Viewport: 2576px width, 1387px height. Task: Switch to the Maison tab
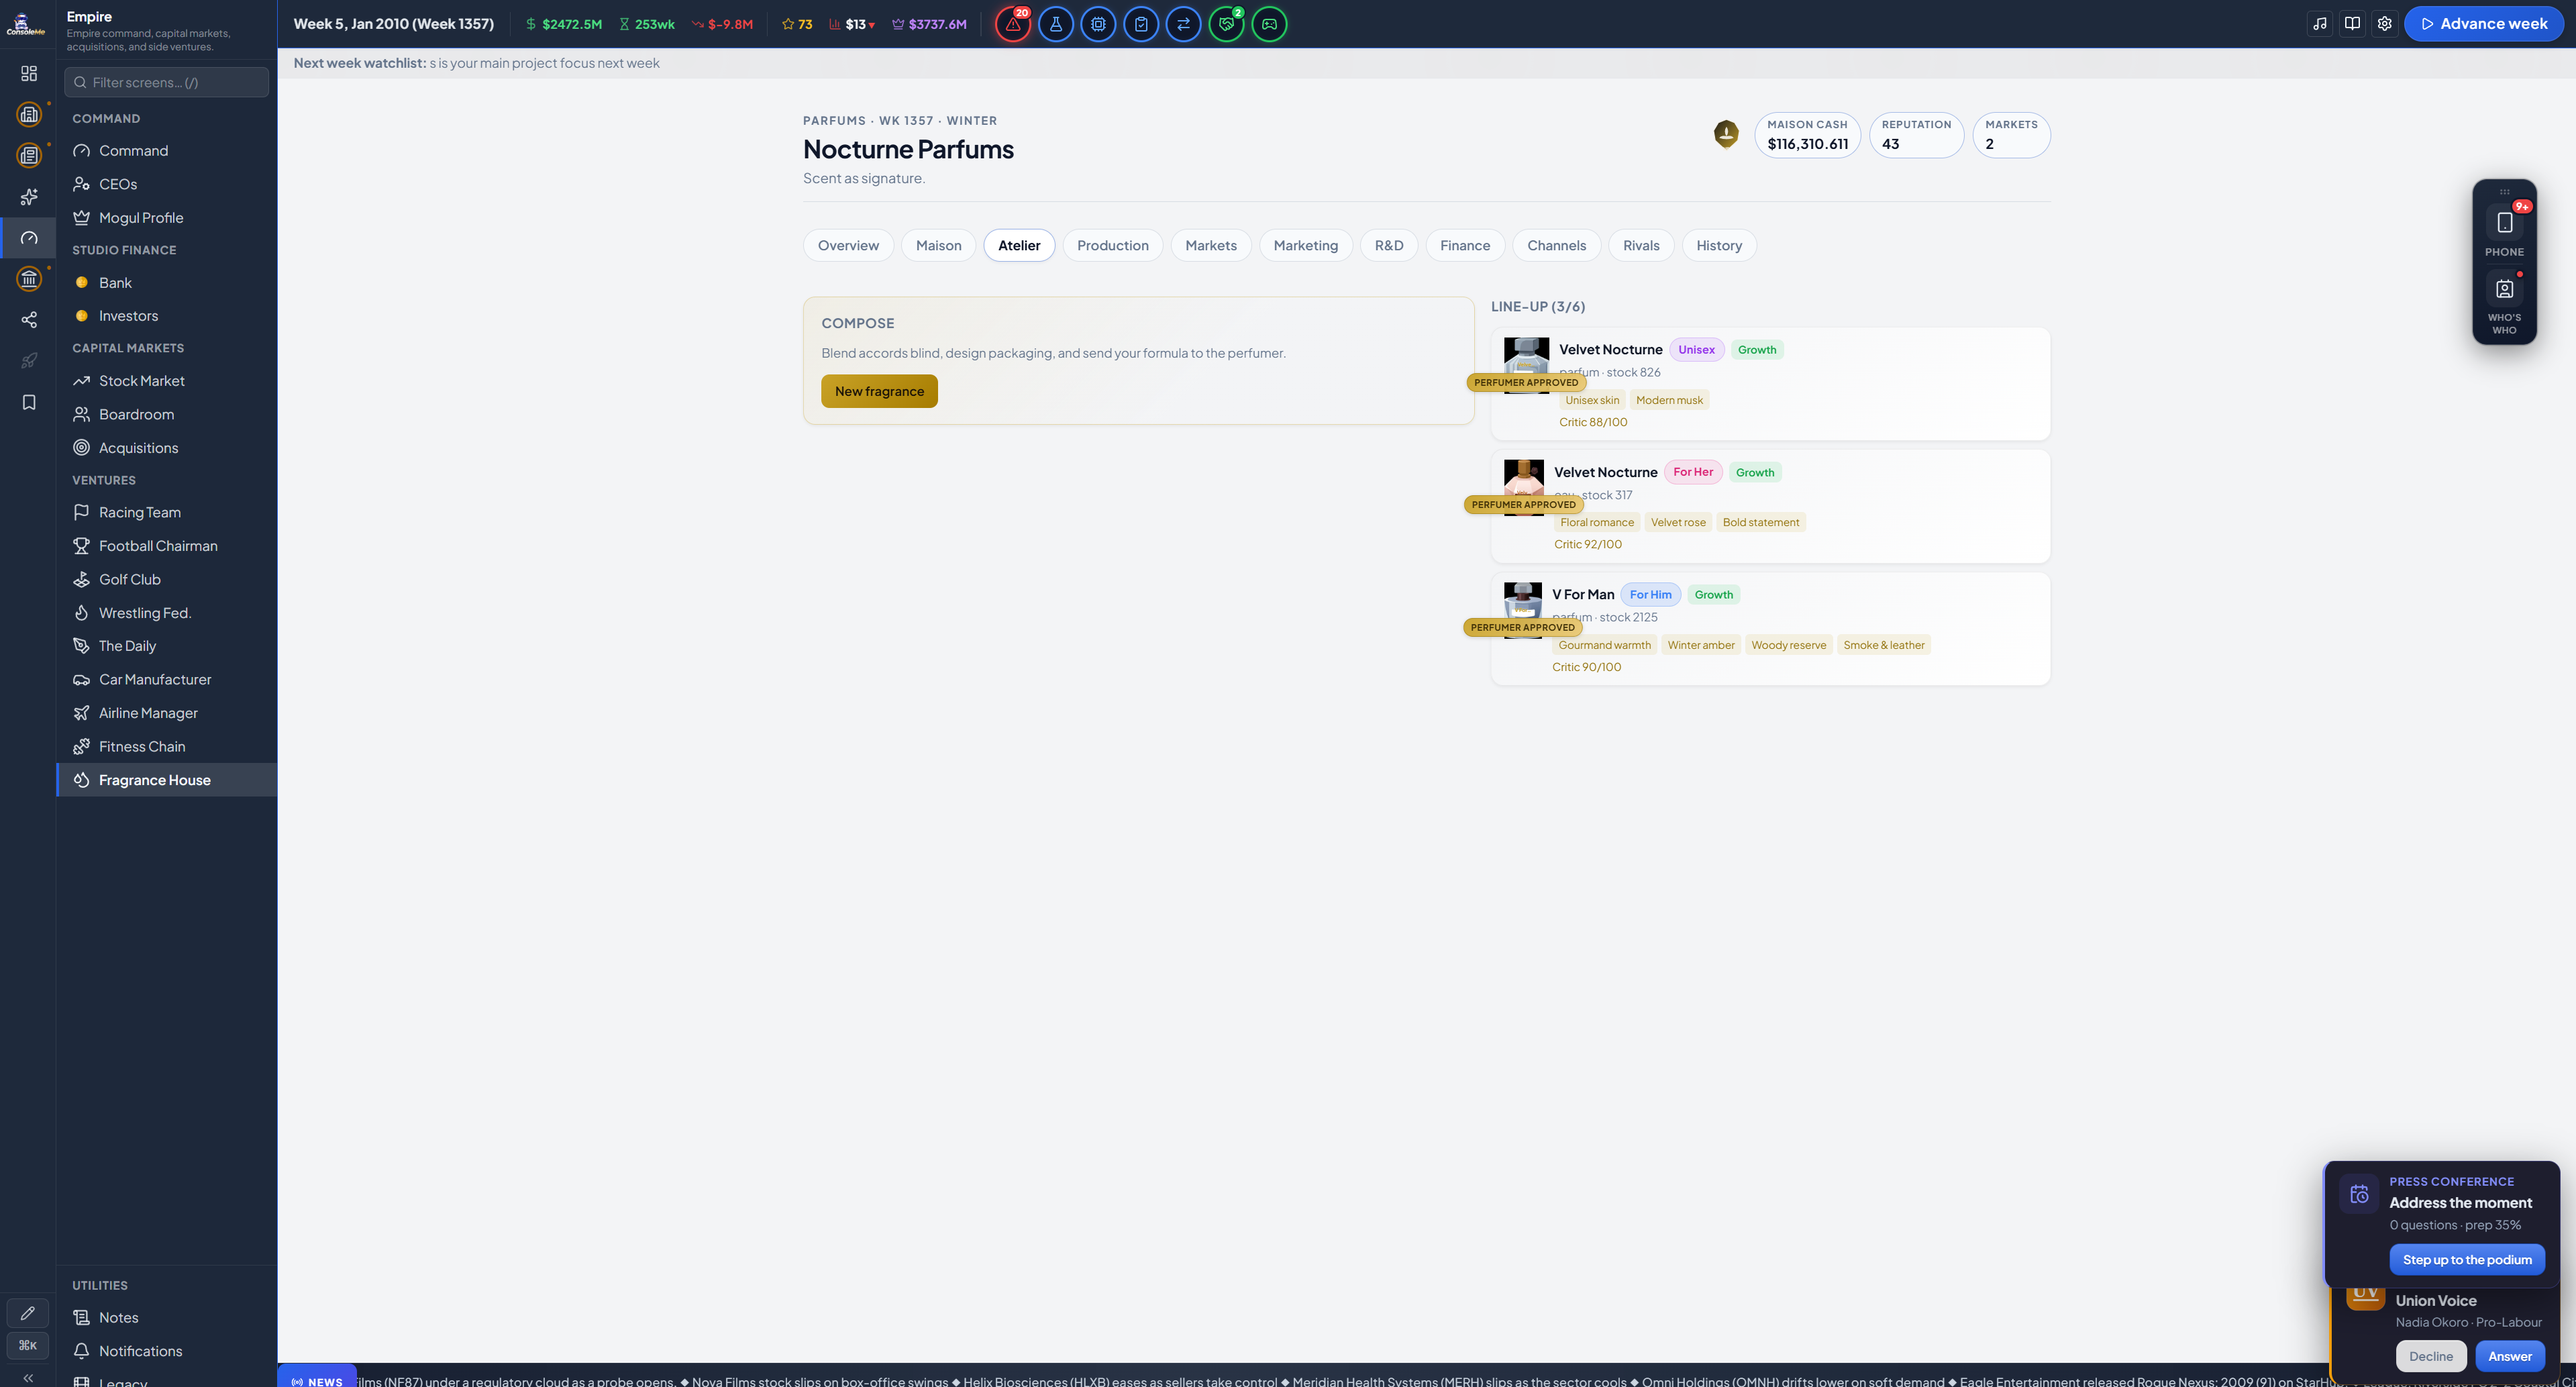point(938,245)
